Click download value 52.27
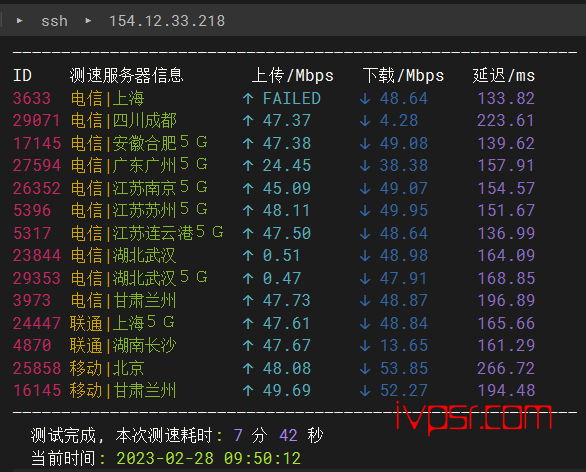 (404, 391)
